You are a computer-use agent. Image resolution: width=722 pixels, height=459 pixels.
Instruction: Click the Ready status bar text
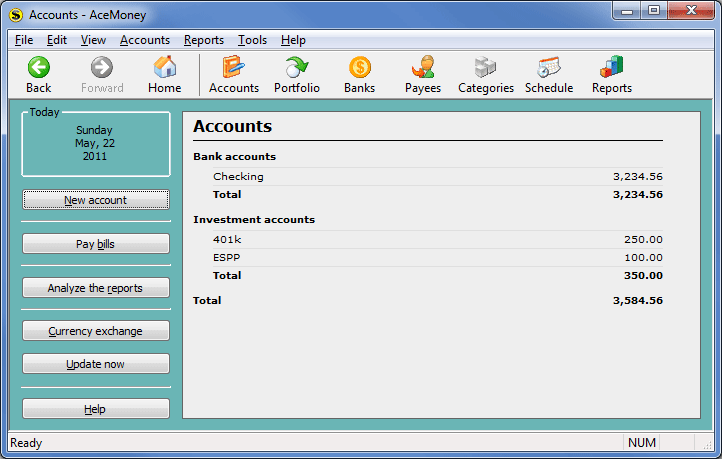click(26, 443)
